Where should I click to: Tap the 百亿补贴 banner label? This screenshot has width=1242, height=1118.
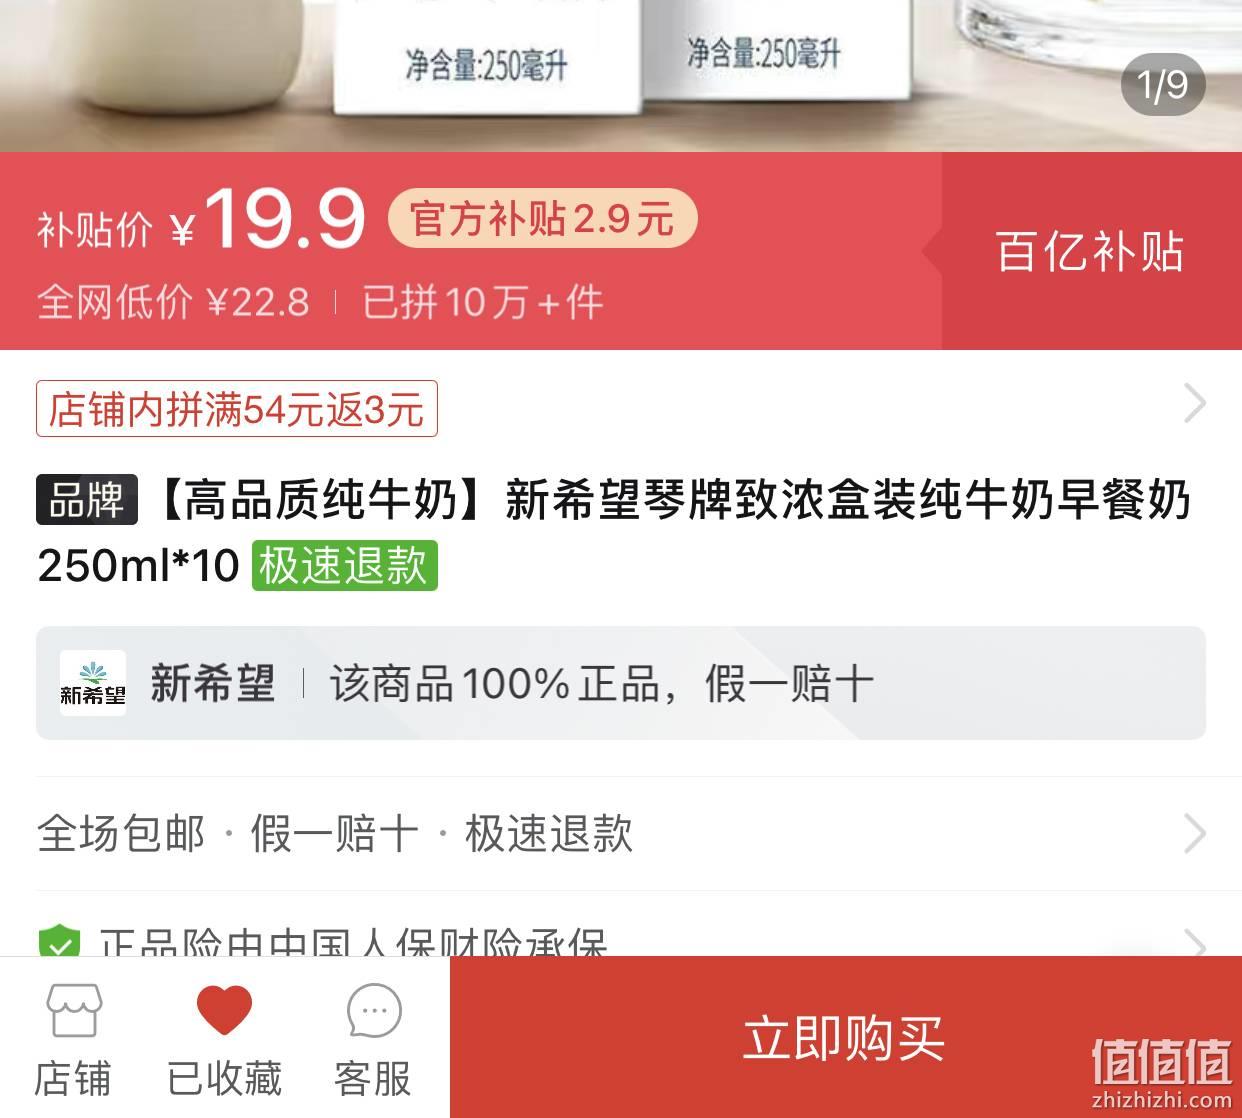(x=1090, y=252)
